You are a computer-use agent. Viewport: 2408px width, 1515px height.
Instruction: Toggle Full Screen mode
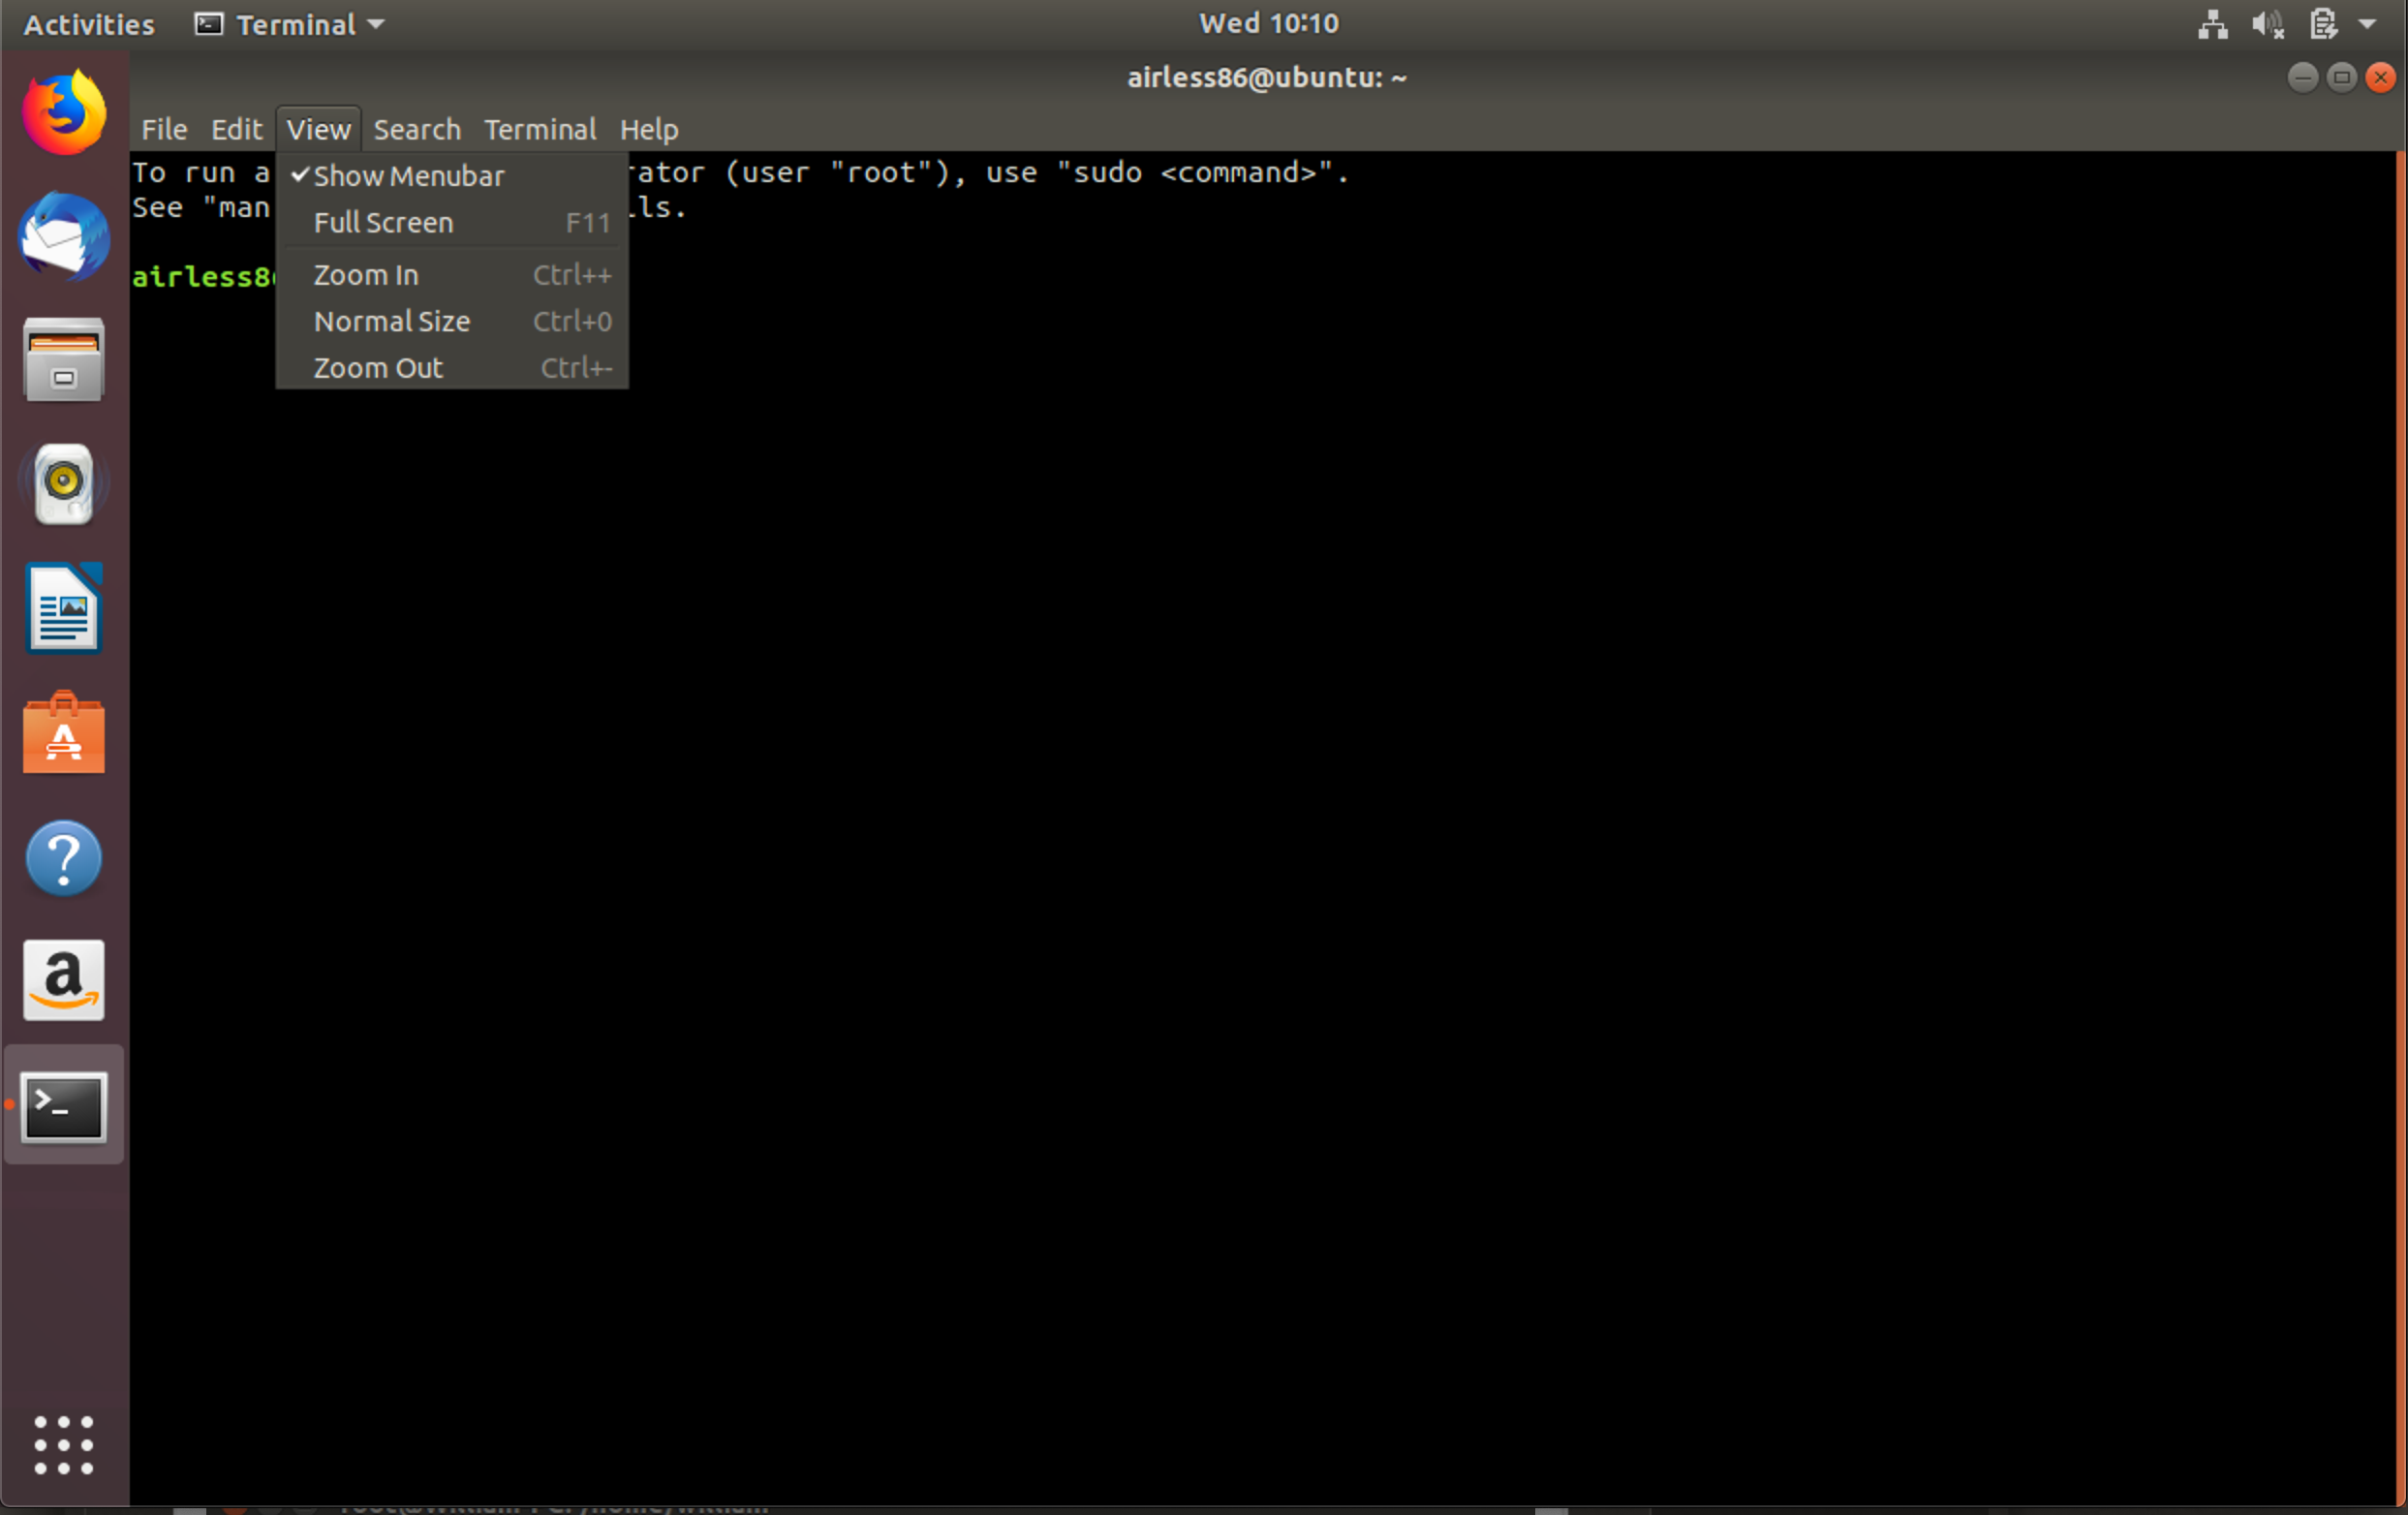(x=384, y=223)
